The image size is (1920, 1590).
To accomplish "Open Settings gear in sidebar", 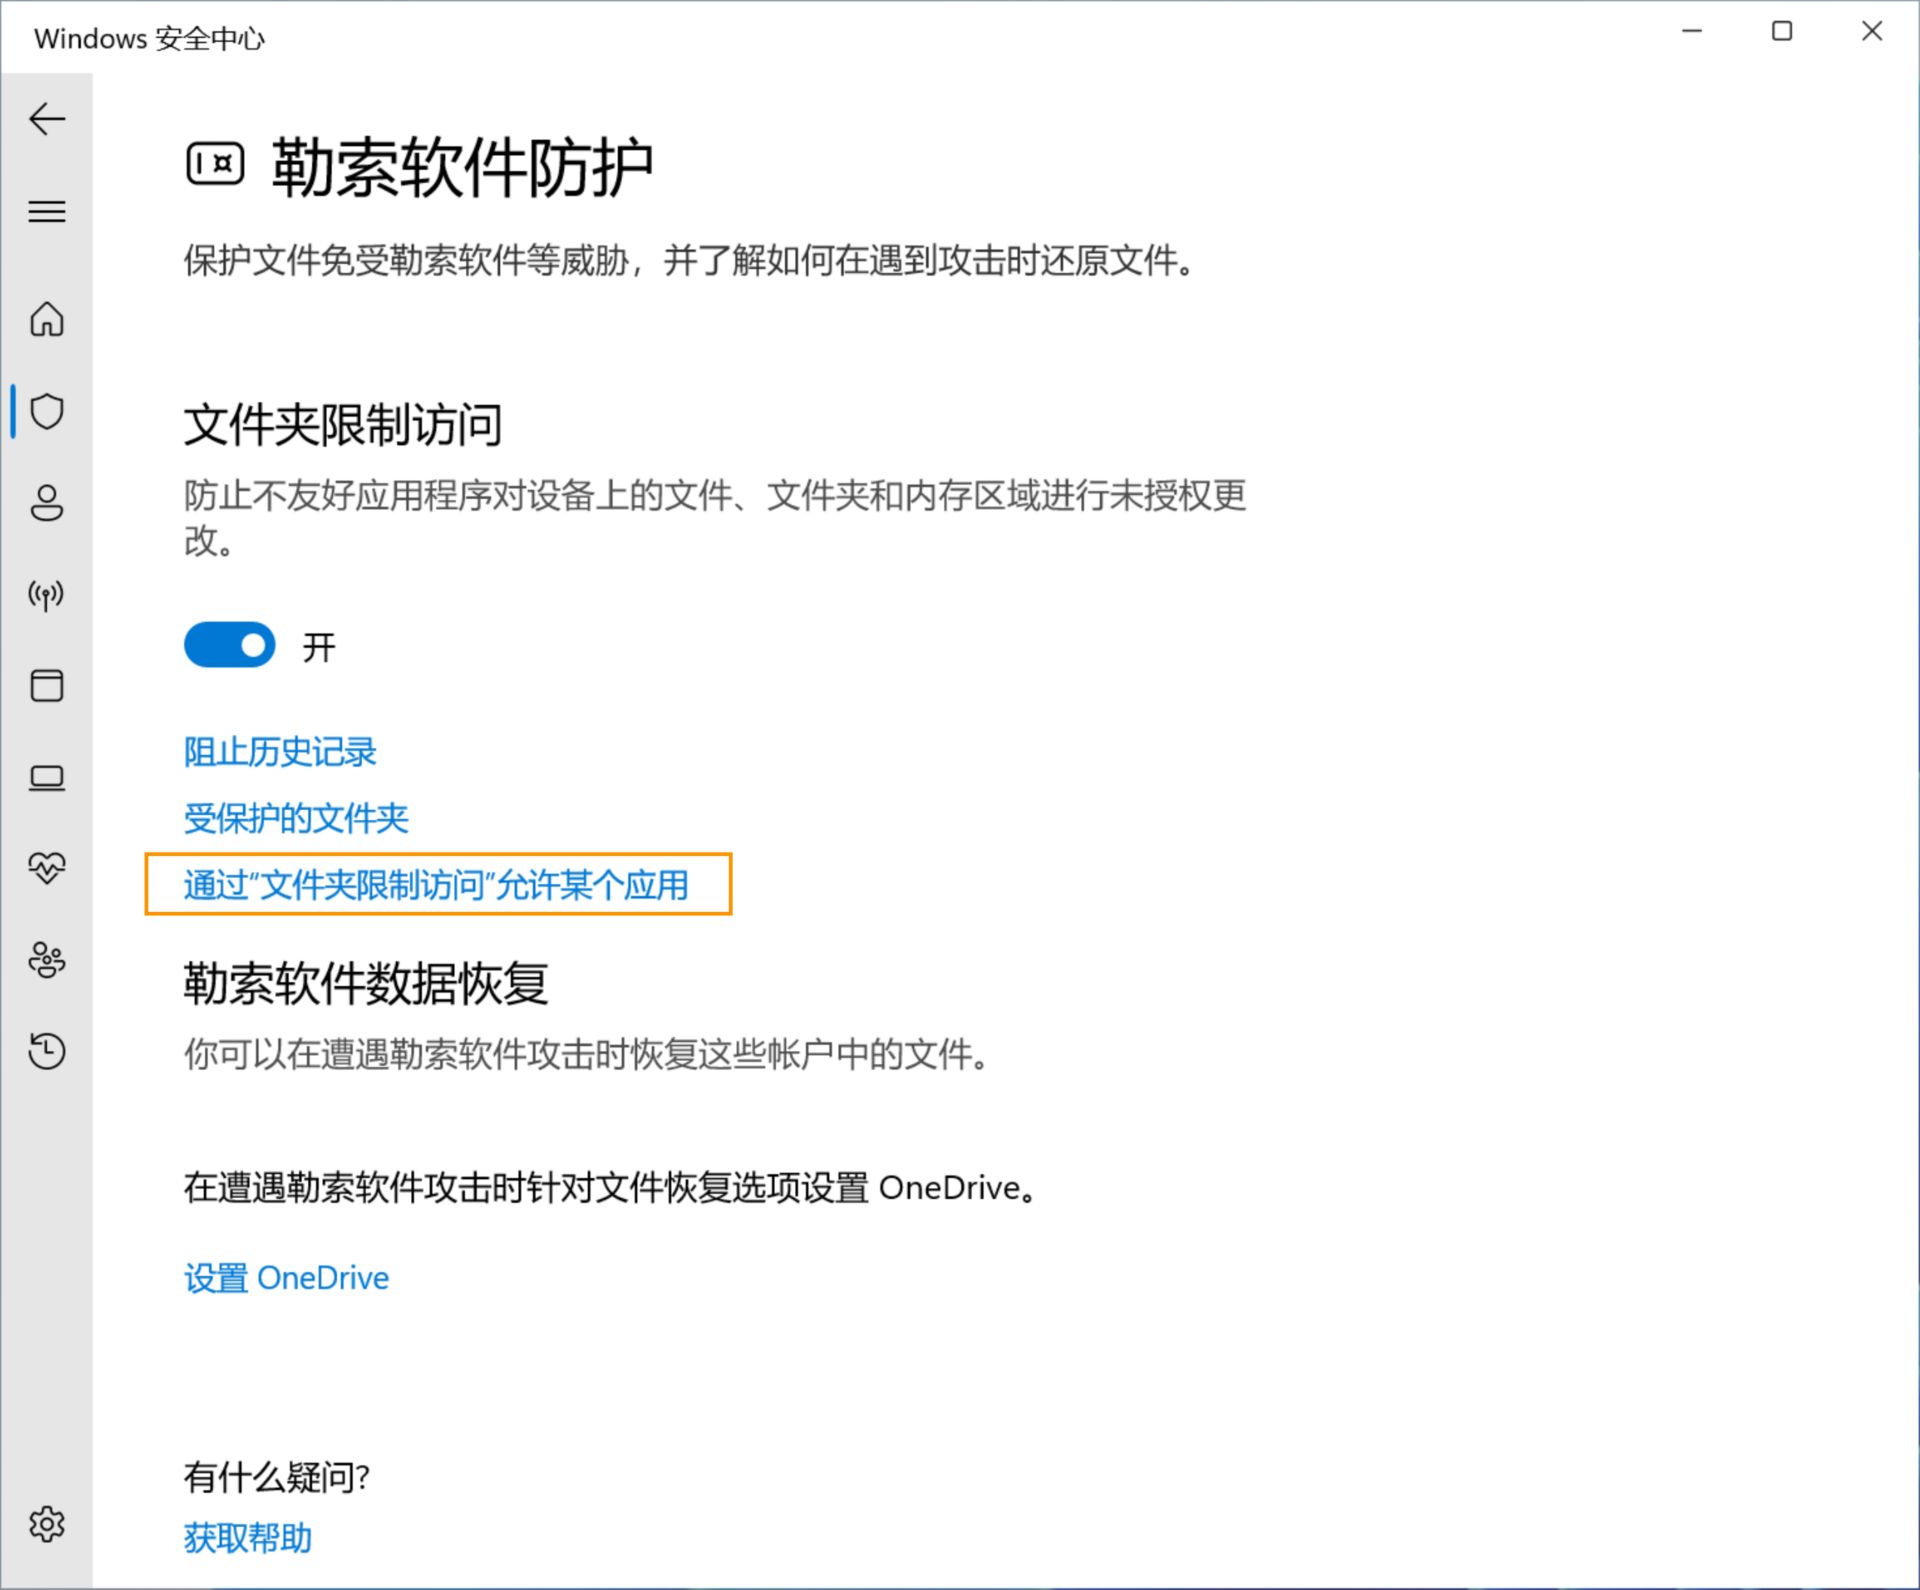I will coord(47,1524).
